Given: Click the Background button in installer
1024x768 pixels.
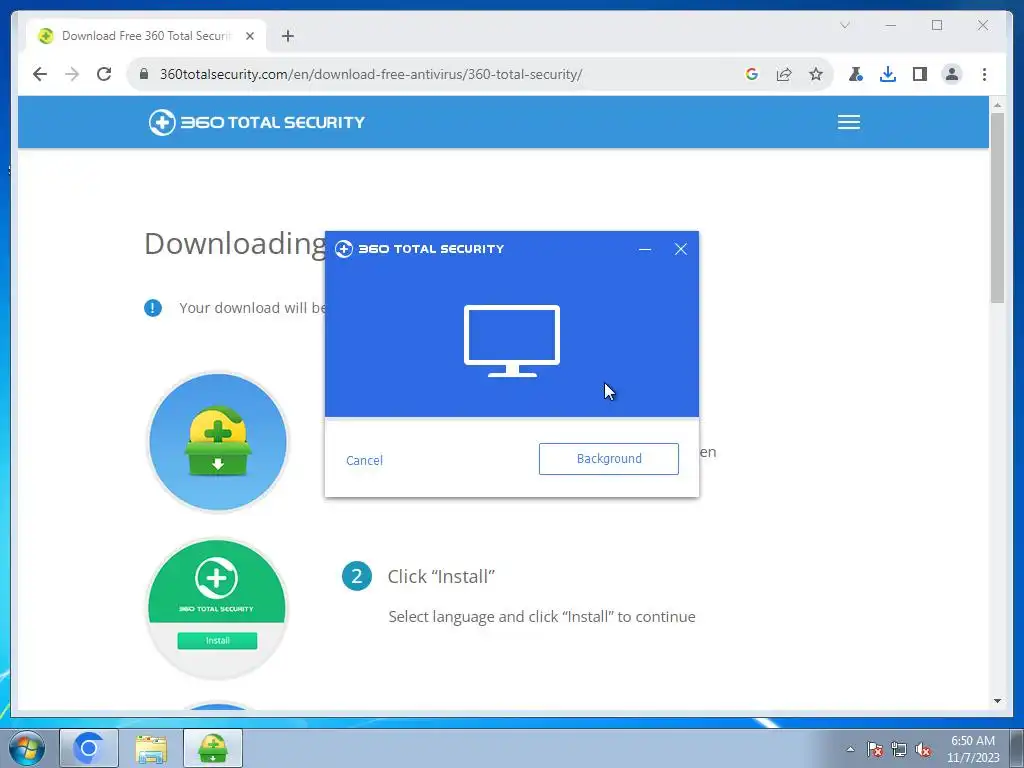Looking at the screenshot, I should click(608, 459).
